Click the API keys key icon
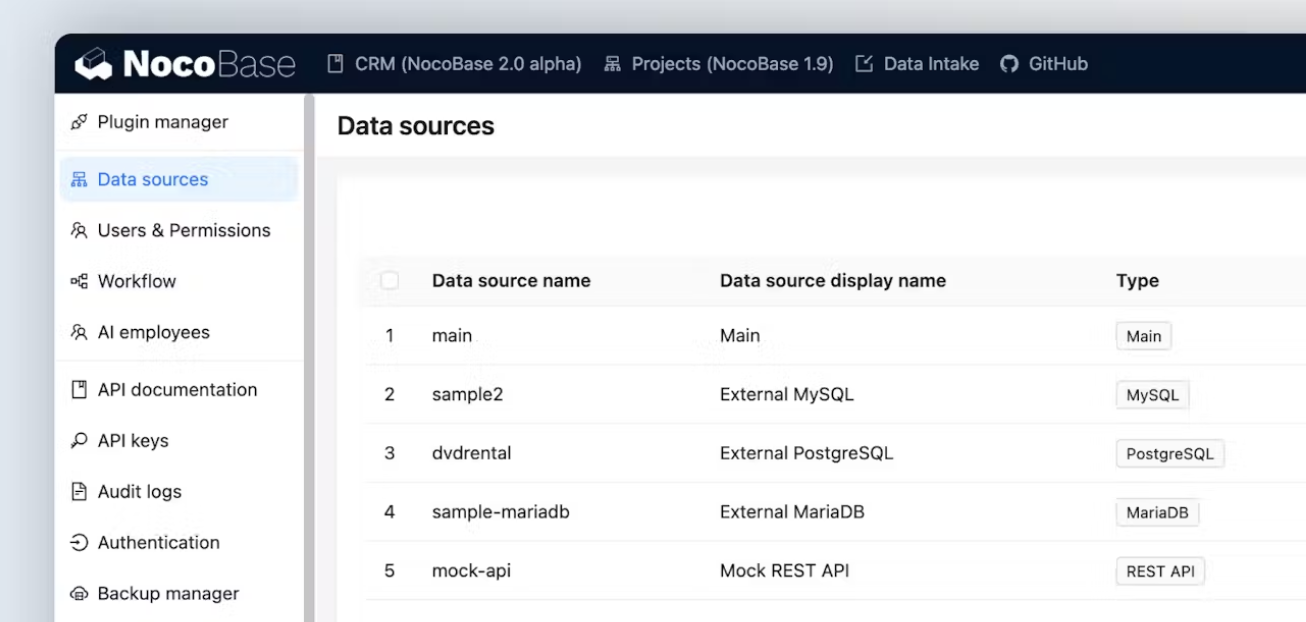 [79, 441]
